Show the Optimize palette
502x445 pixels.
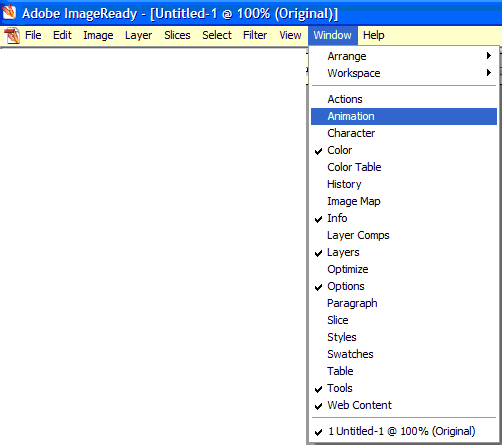coord(404,269)
